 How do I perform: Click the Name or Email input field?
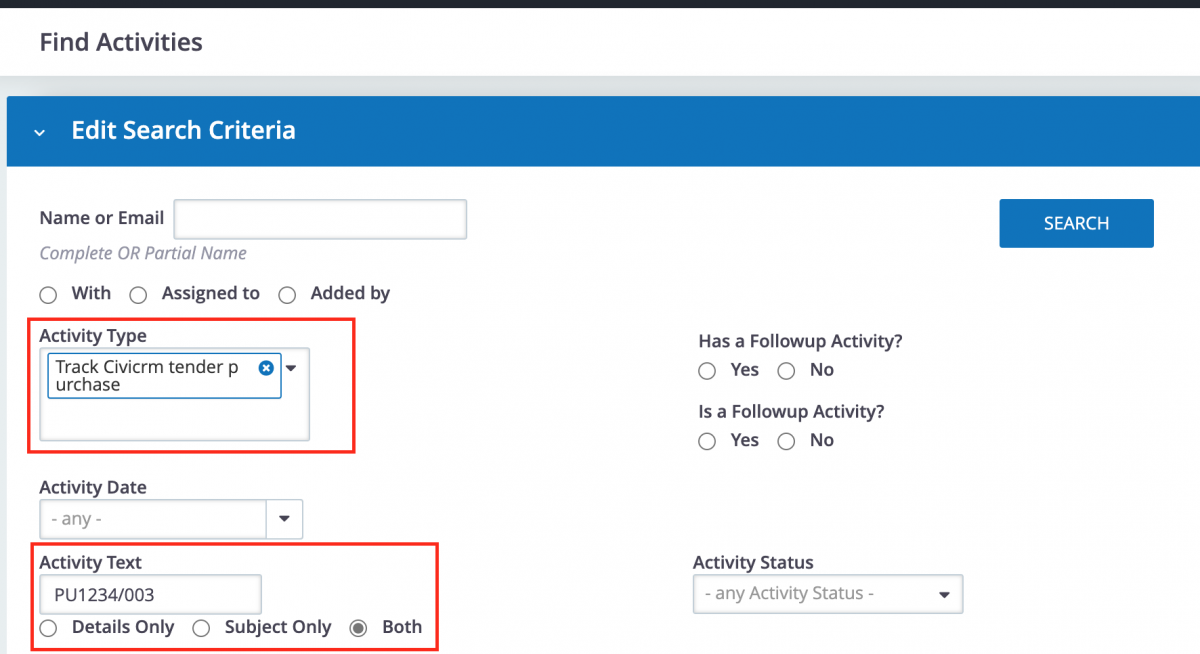[x=320, y=219]
